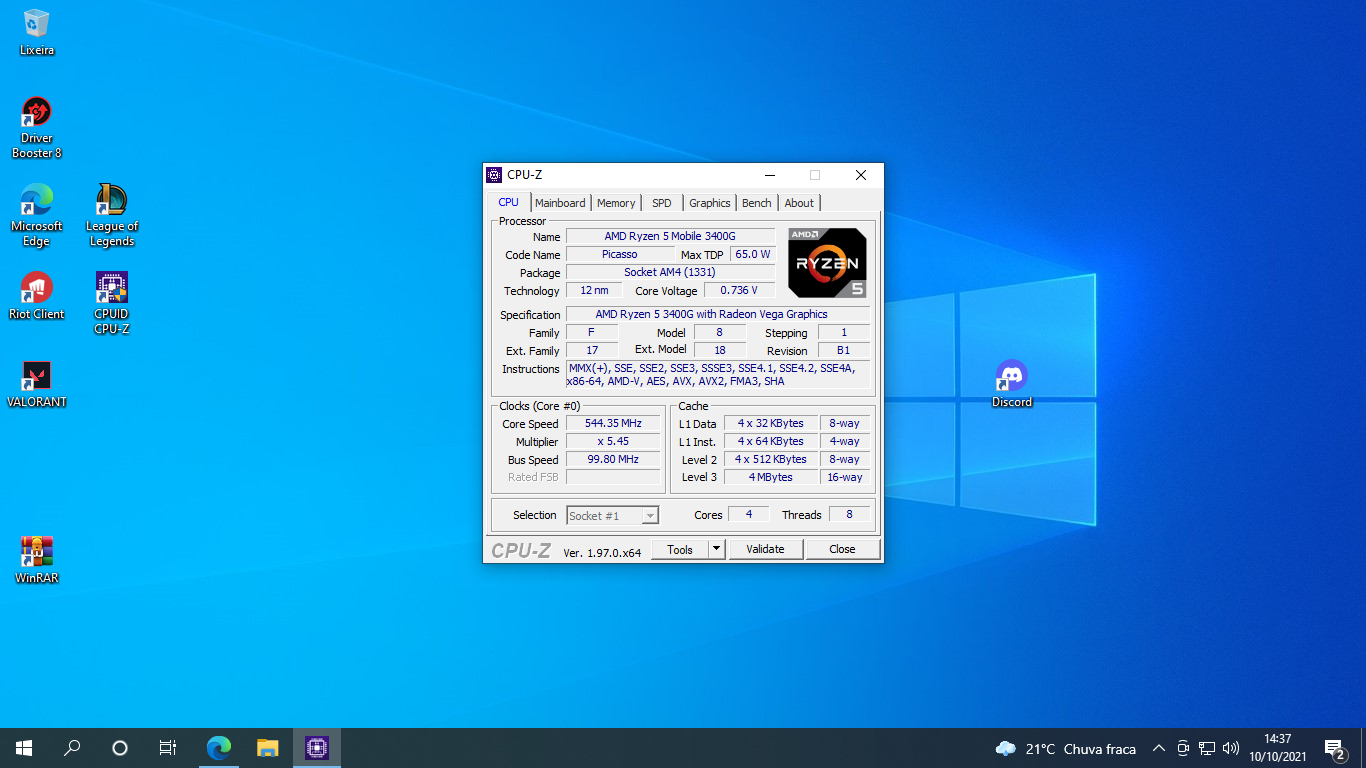Click the Threads count value 8
Screen dimensions: 1366x768
(849, 514)
